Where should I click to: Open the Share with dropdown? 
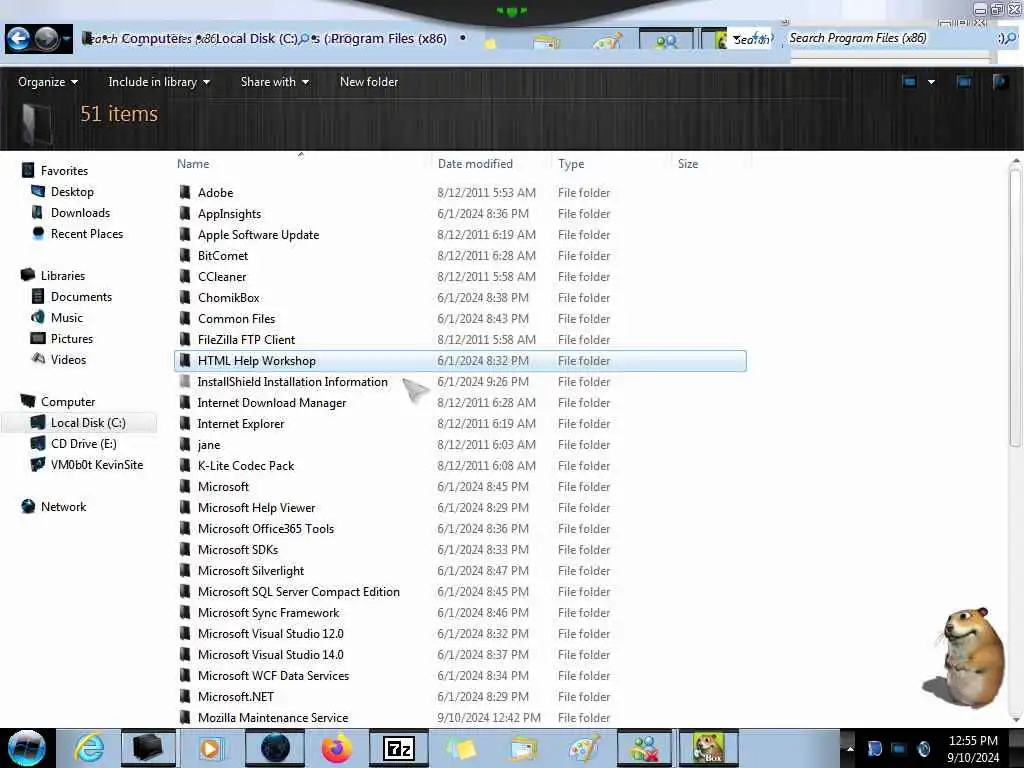pos(274,82)
